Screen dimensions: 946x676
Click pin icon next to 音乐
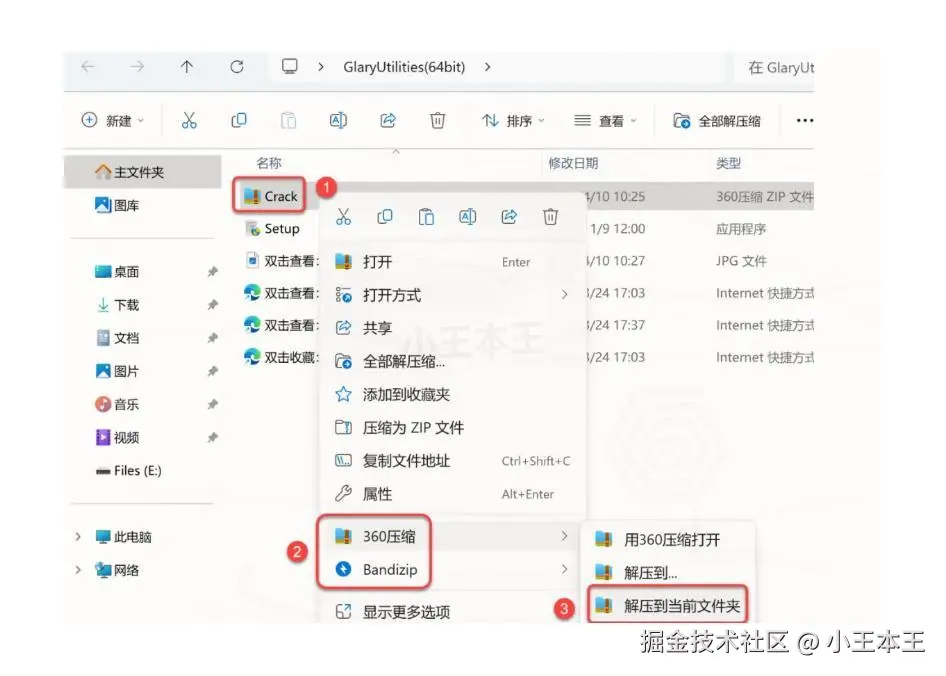click(x=212, y=404)
